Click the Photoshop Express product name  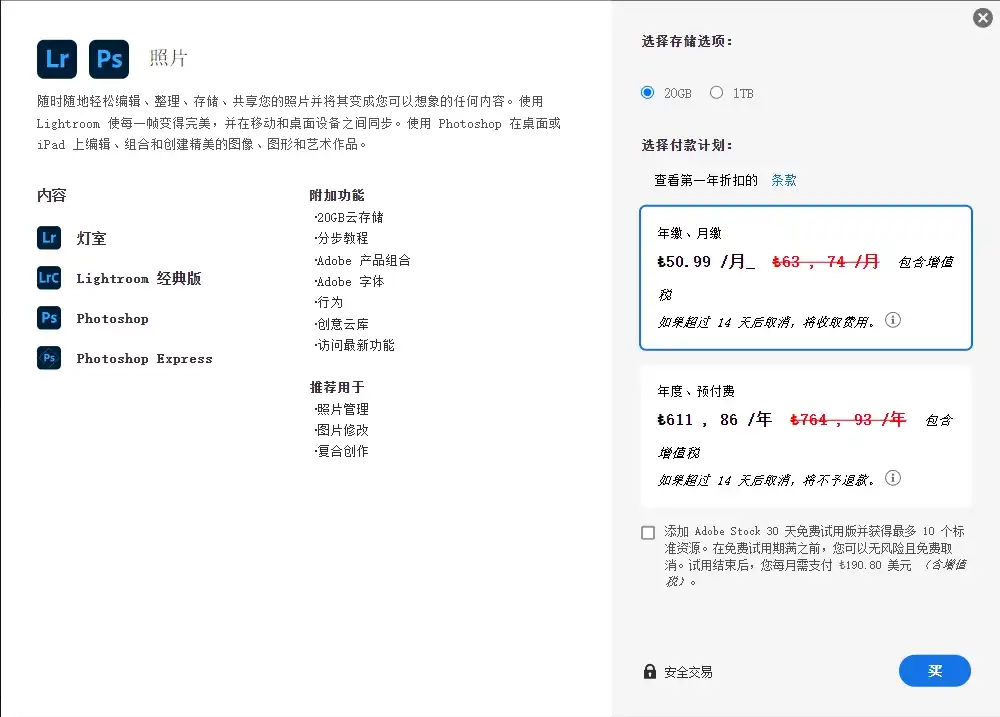pos(144,358)
